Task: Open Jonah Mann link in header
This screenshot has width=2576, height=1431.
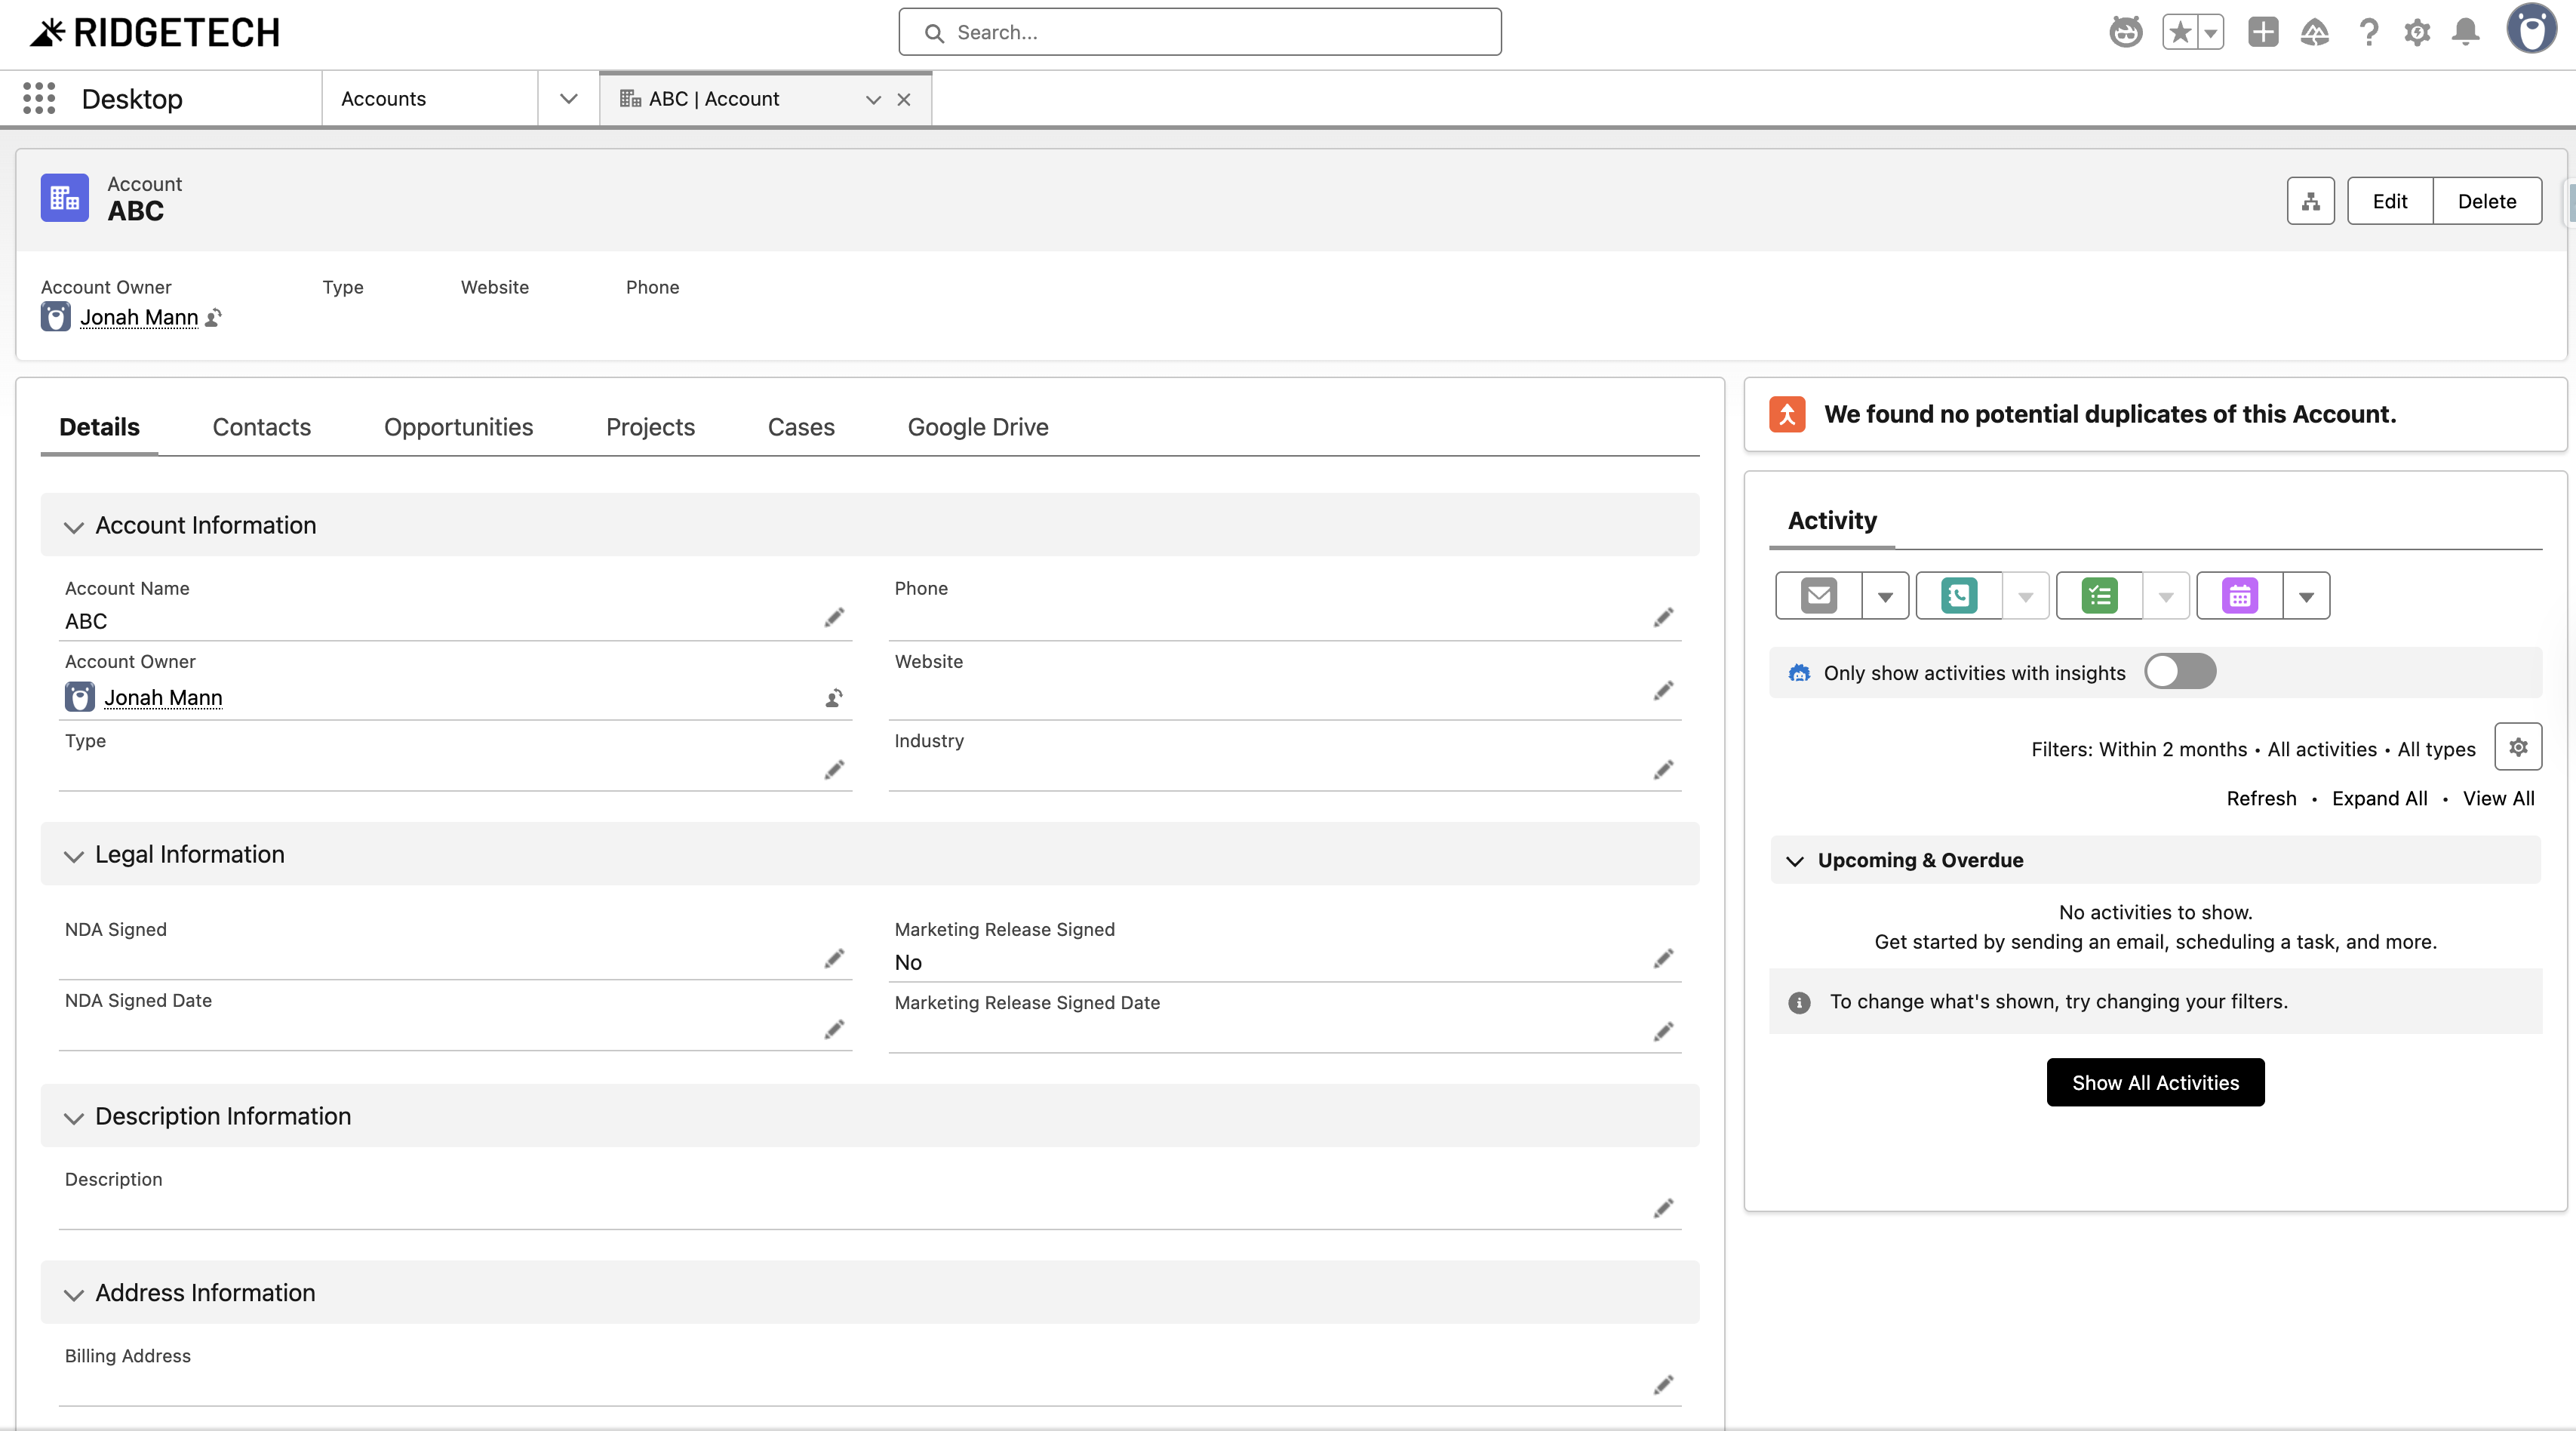Action: coord(139,317)
